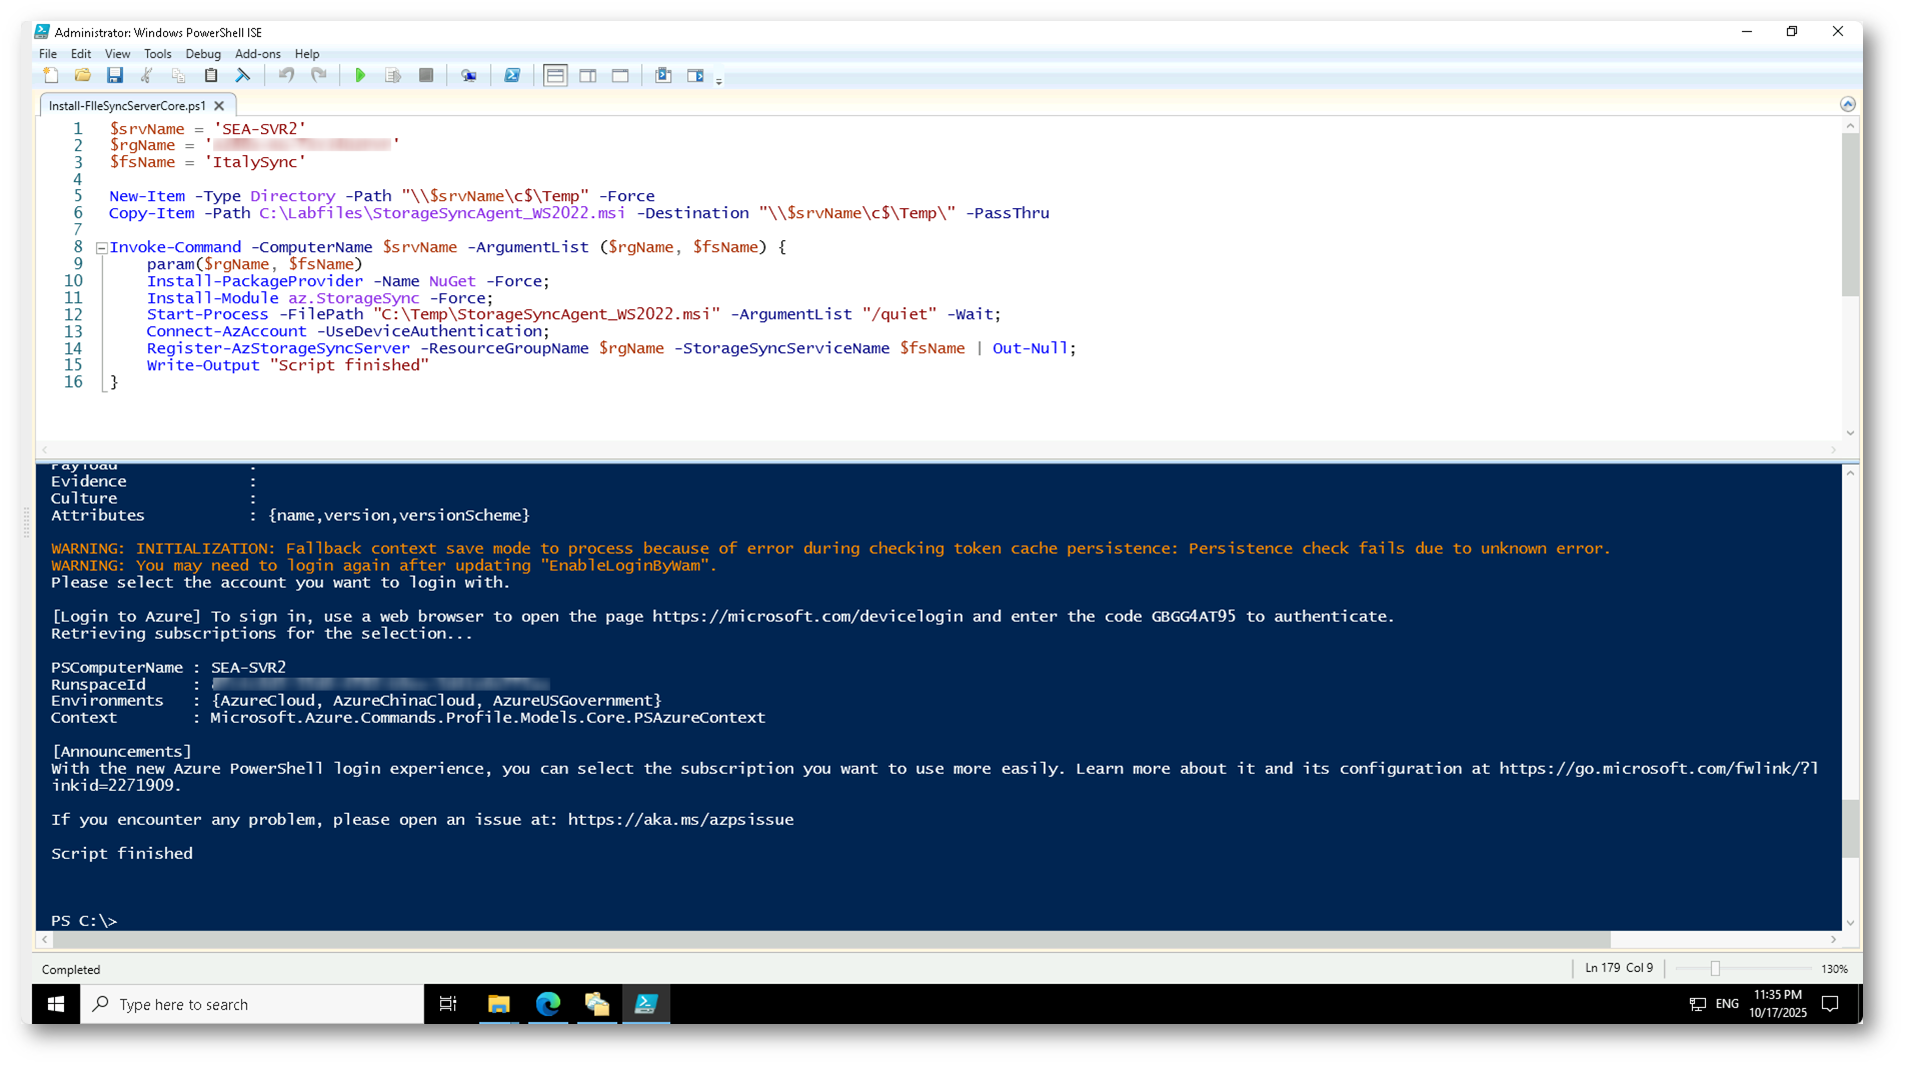Click the Run Script green play icon
The width and height of the screenshot is (1905, 1066).
pyautogui.click(x=360, y=76)
